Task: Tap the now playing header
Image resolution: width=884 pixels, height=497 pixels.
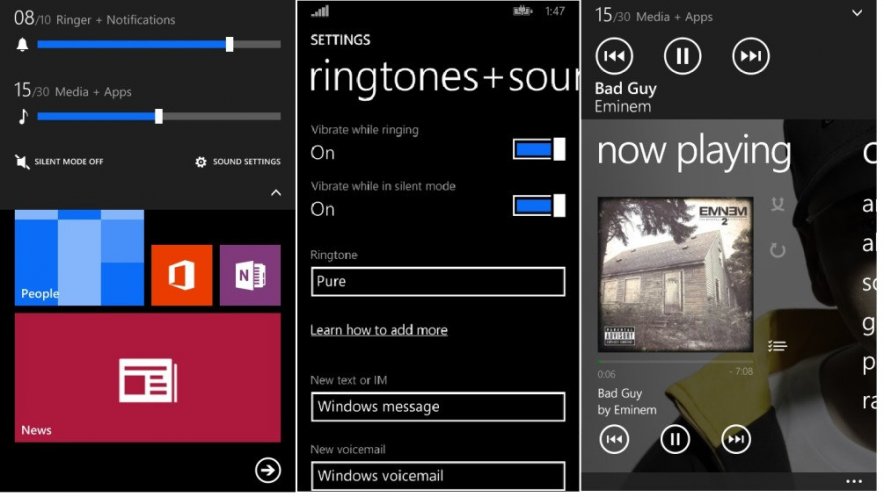Action: 694,152
